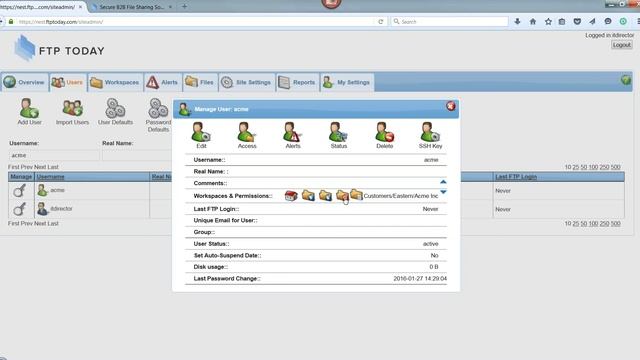Screen dimensions: 640x360
Task: Focus the Username filter field
Action: [54, 156]
